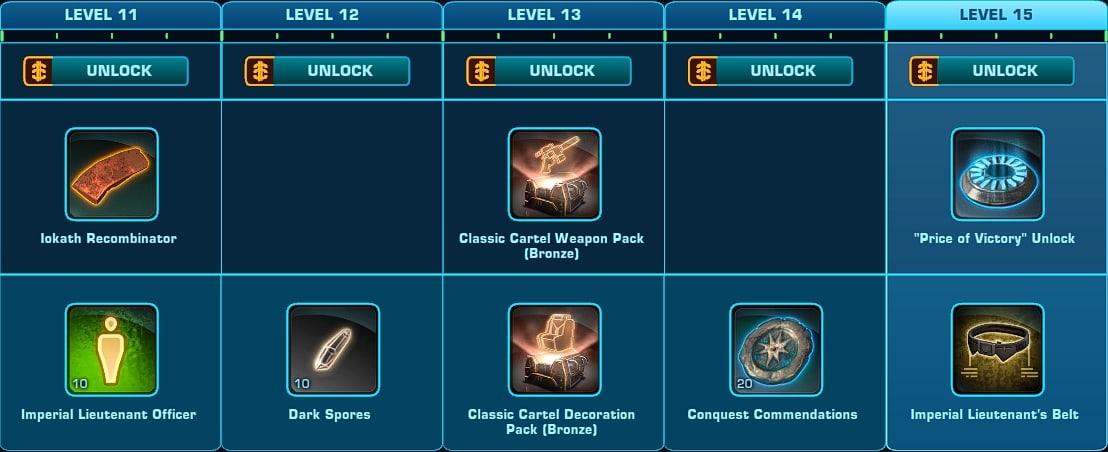Select the highlighted Level 15 header
This screenshot has height=452, width=1108.
tap(996, 15)
